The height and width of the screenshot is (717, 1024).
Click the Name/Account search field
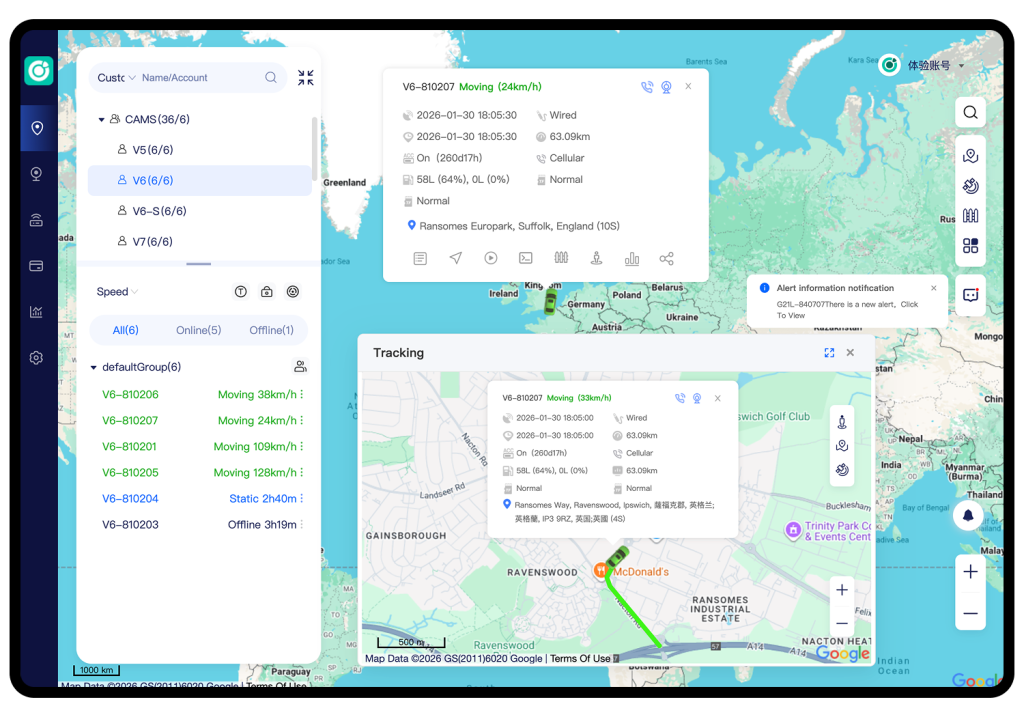198,78
